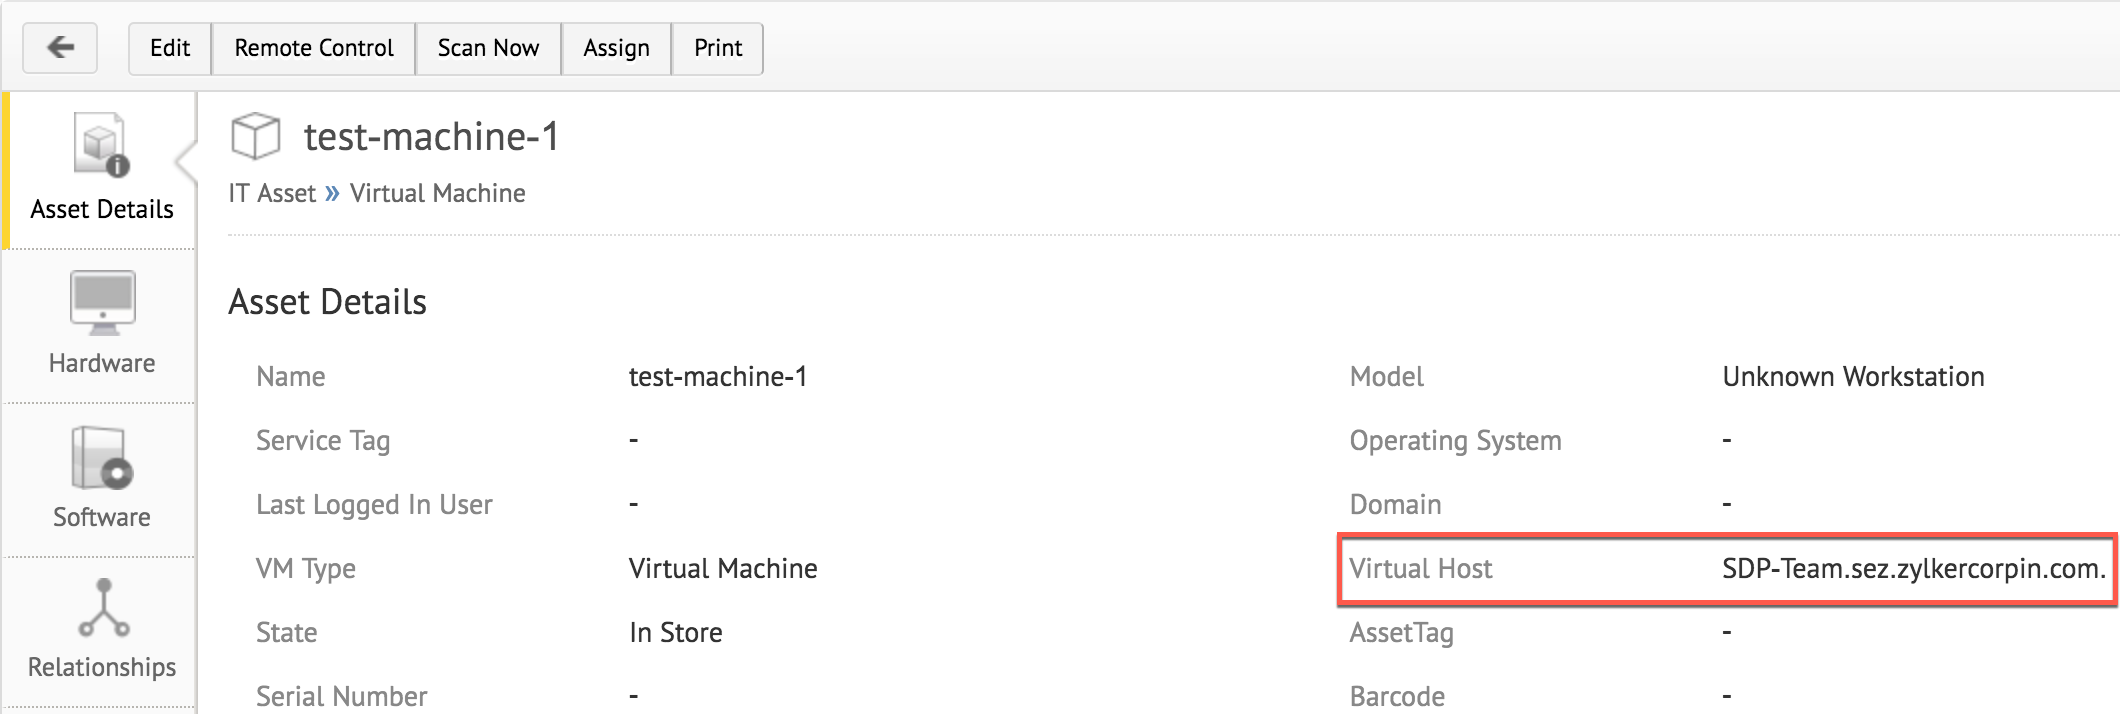Click the cube icon beside test-machine-1
The image size is (2120, 714).
(255, 136)
